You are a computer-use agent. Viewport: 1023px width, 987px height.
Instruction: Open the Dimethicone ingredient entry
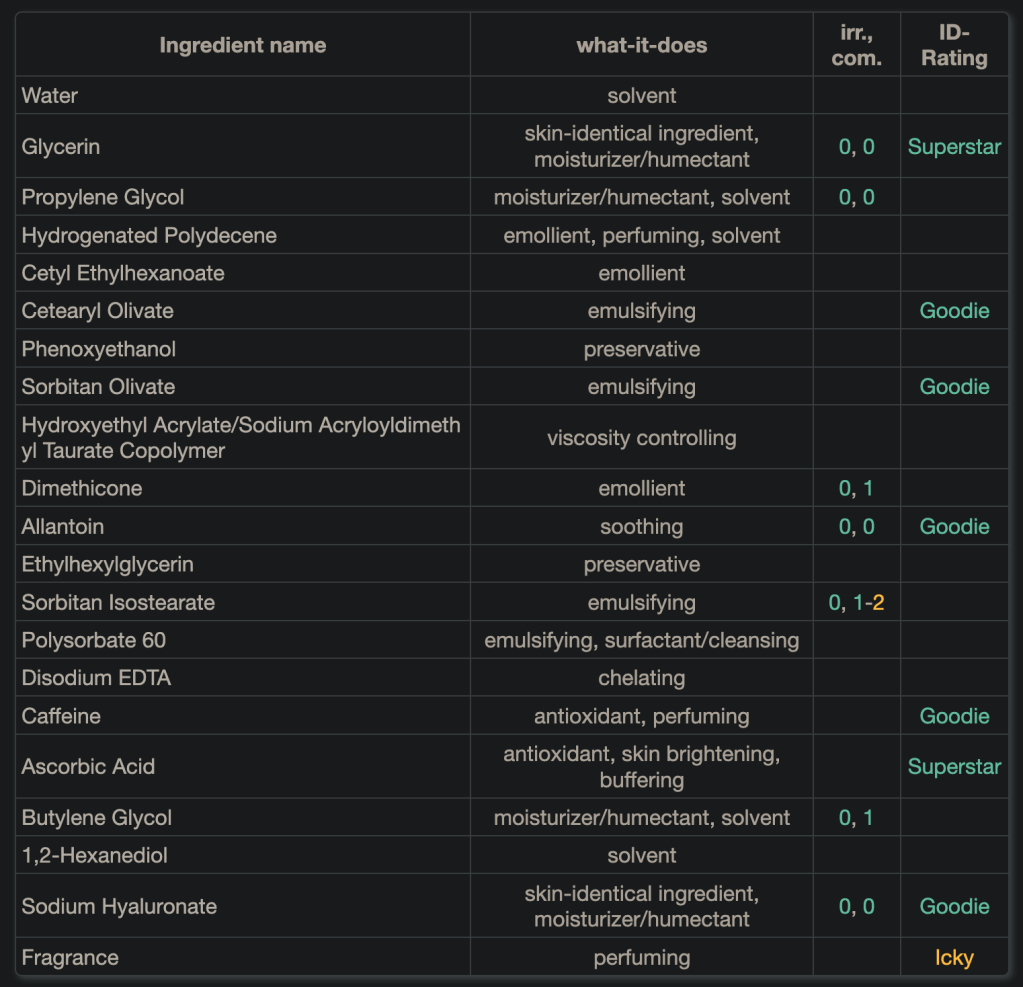tap(82, 489)
